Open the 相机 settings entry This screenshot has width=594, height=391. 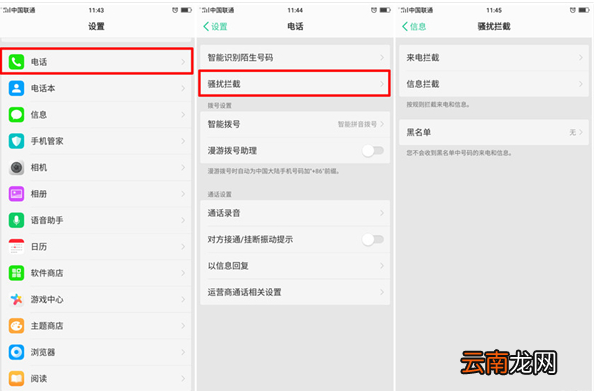pos(96,167)
